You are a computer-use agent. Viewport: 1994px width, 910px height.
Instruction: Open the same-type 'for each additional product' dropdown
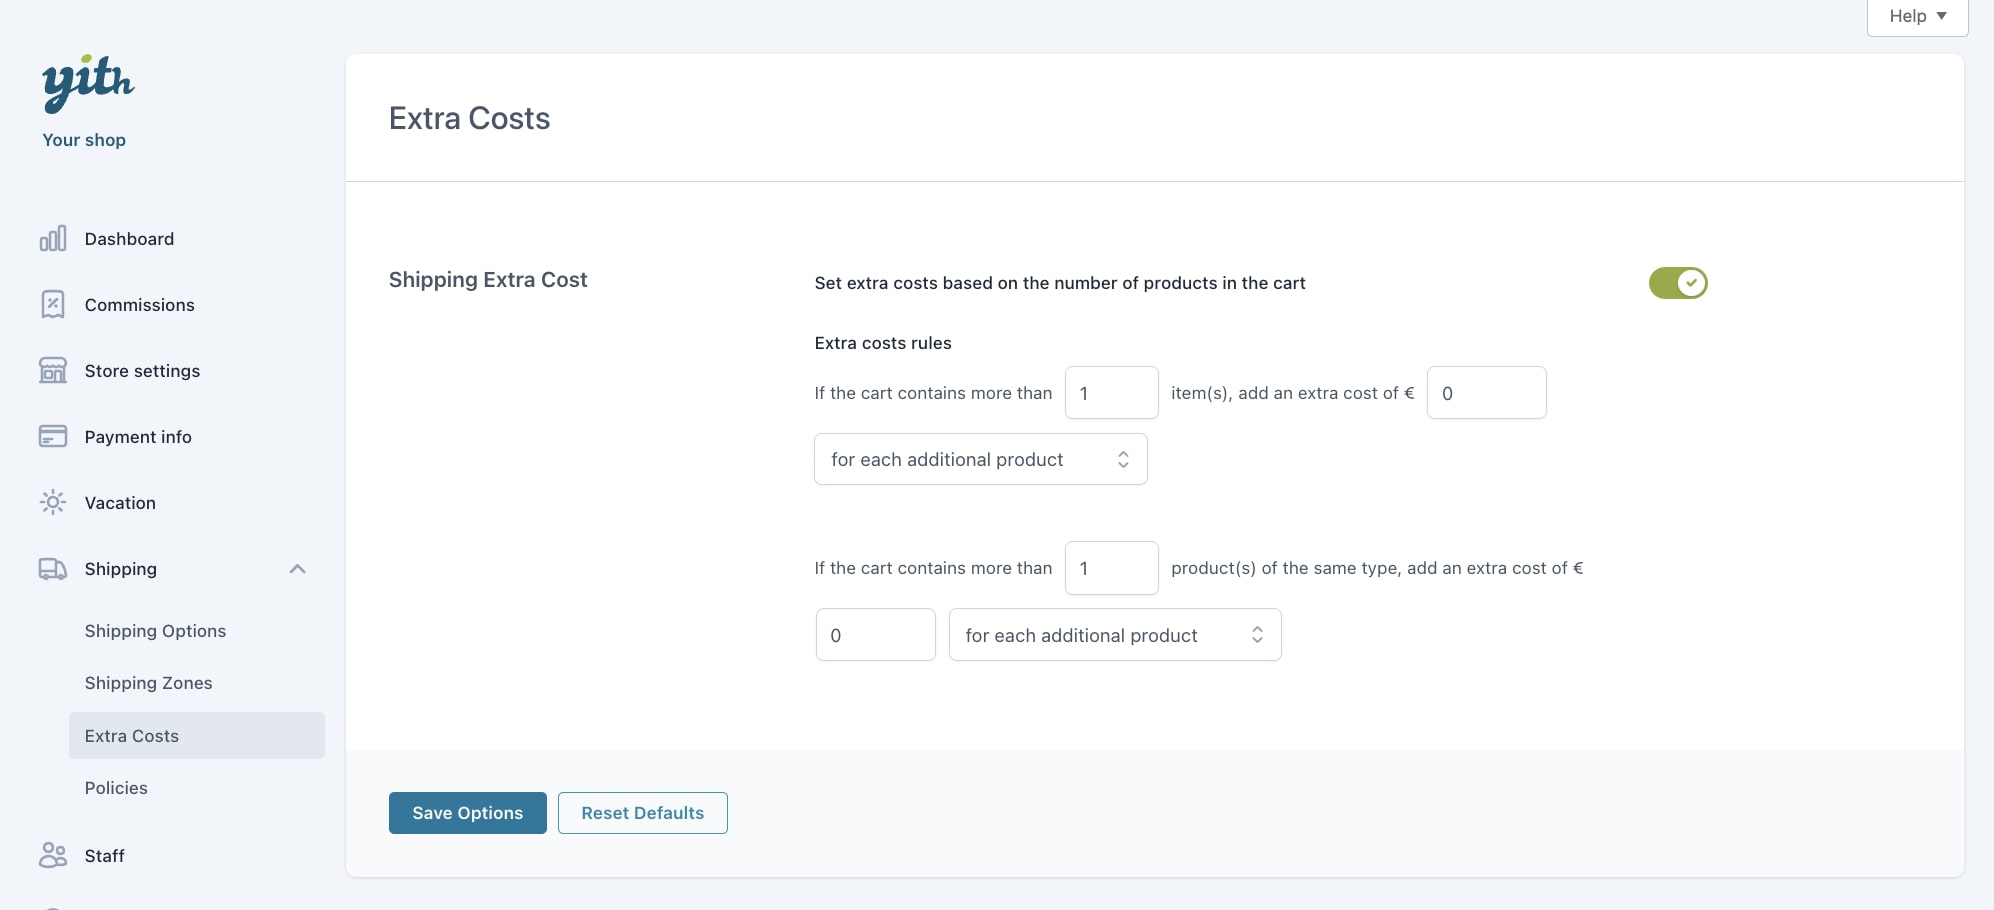[x=1114, y=636]
